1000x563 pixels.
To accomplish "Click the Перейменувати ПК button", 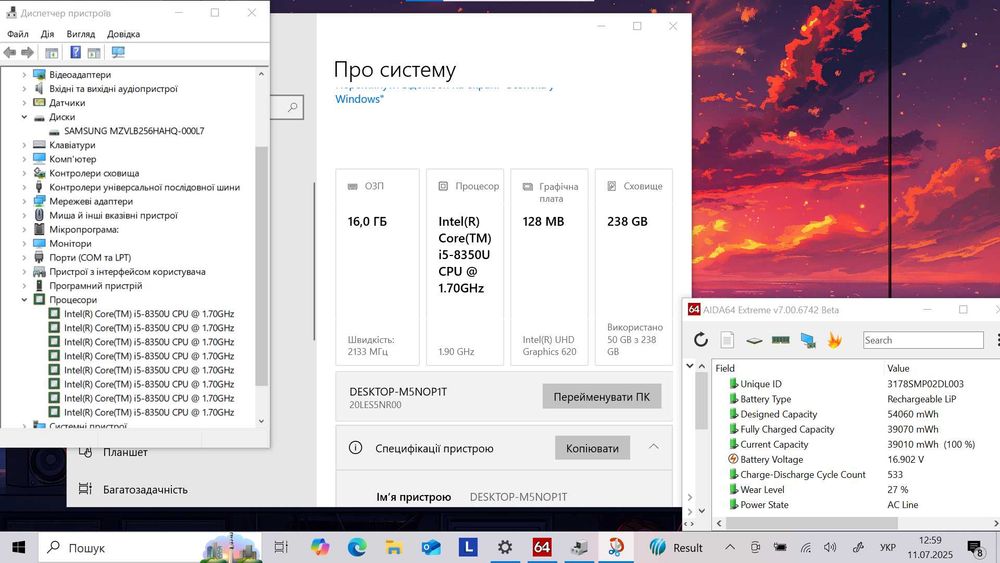I will point(601,397).
